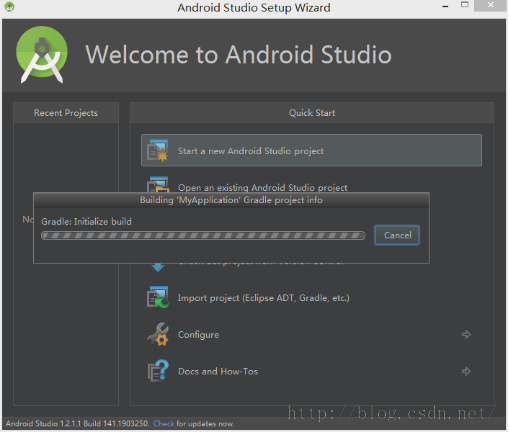
Task: Click the open existing project folder icon
Action: click(158, 185)
